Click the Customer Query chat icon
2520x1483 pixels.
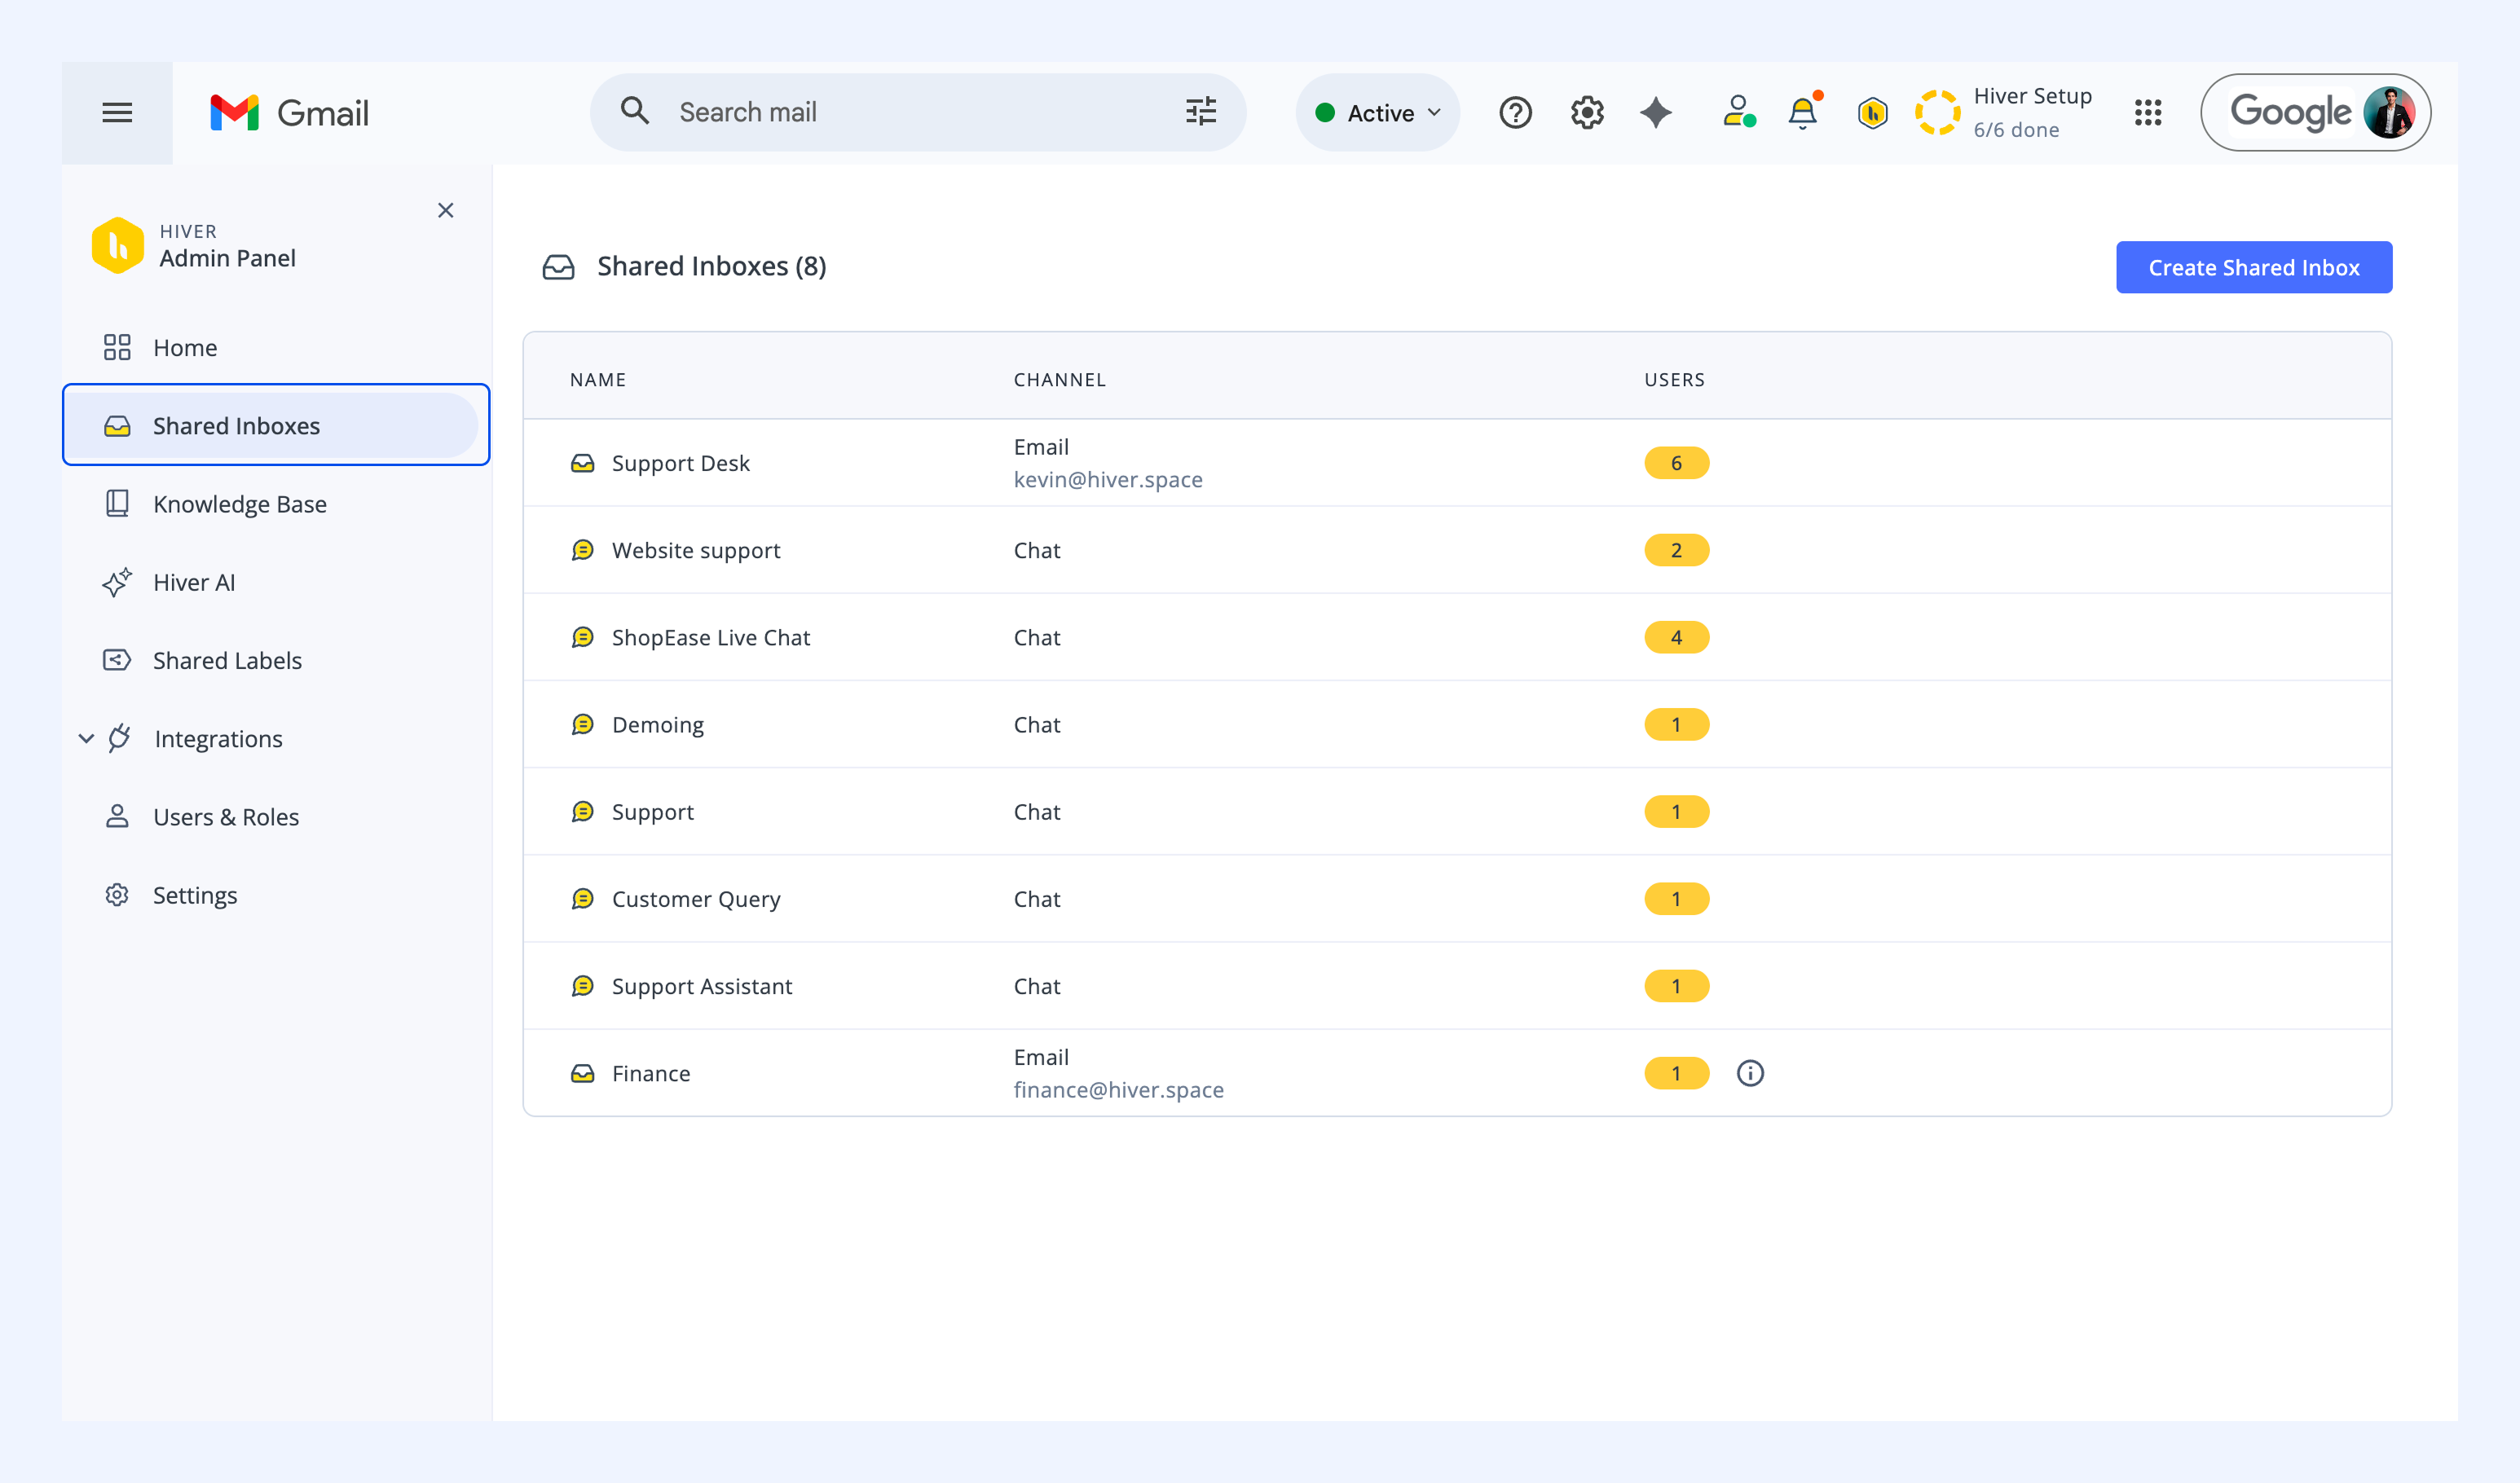[583, 899]
